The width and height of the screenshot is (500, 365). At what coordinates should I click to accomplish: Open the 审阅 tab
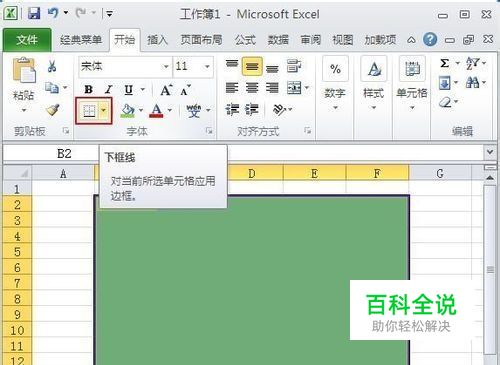pyautogui.click(x=311, y=40)
